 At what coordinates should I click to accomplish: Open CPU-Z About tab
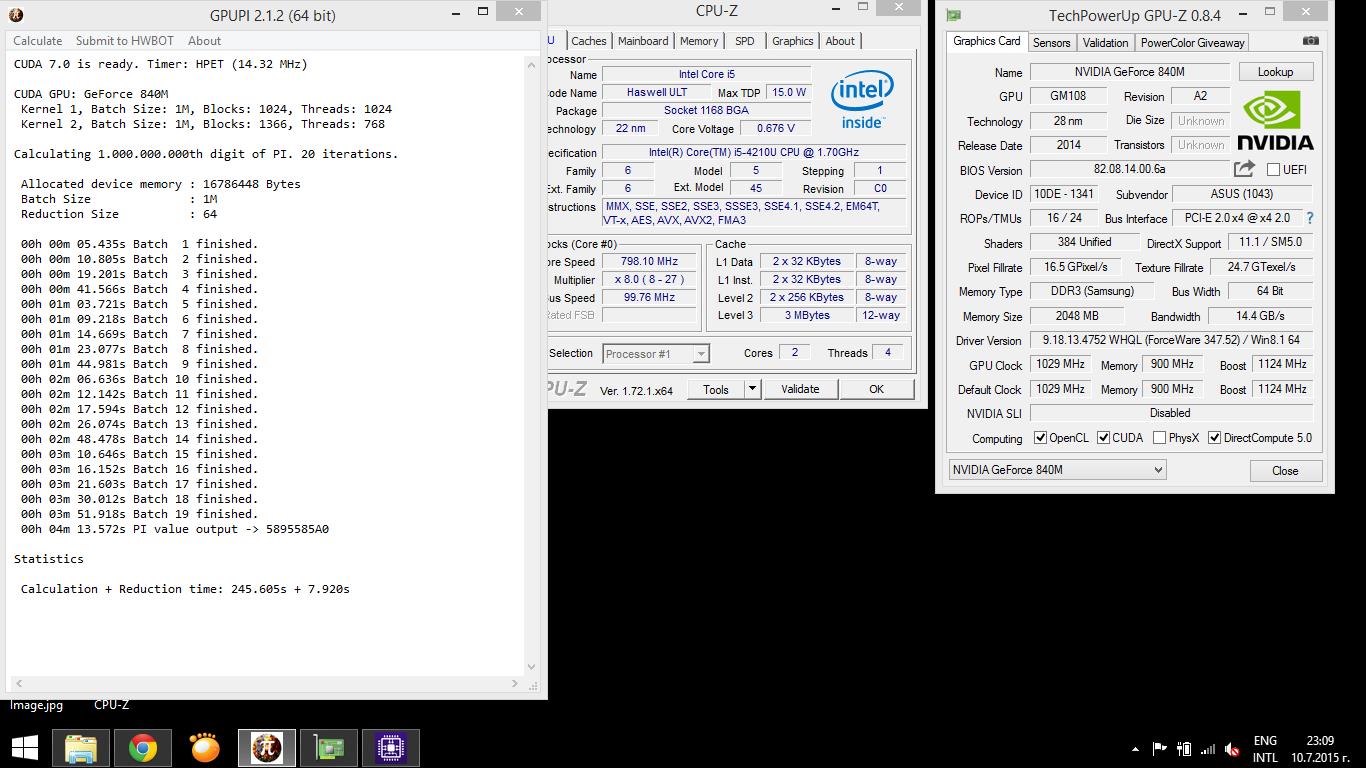click(840, 41)
